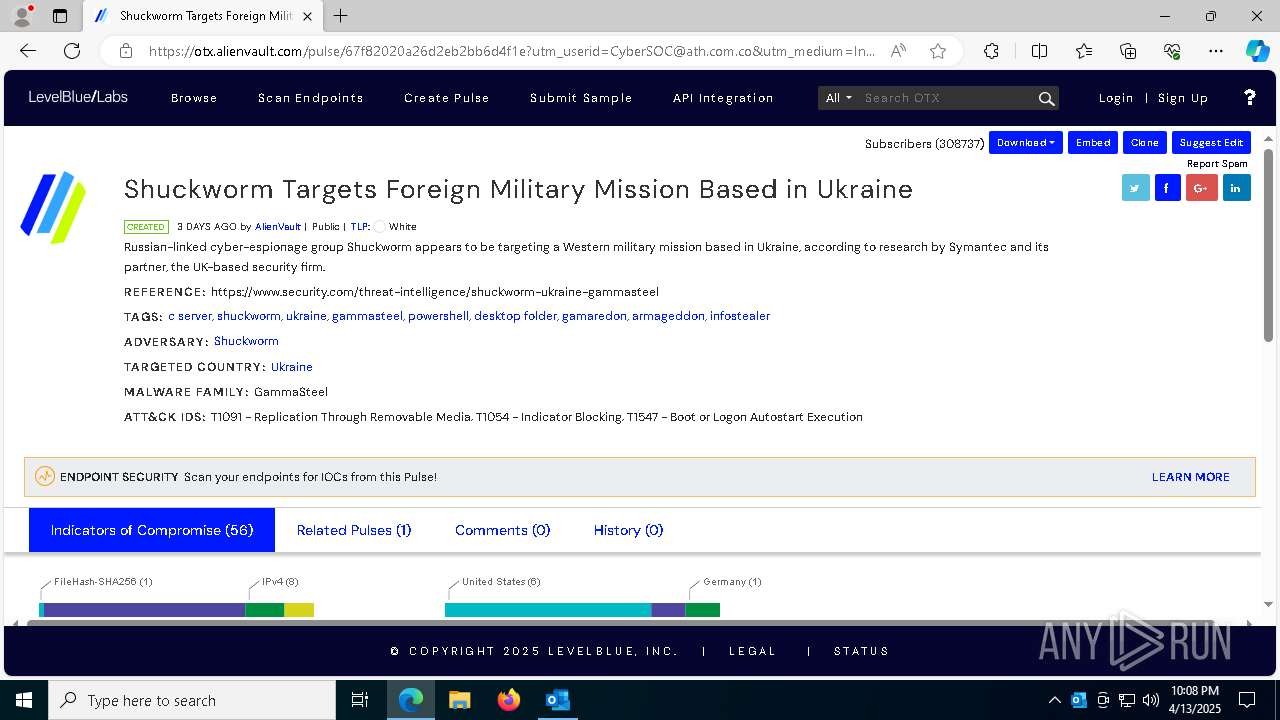Go to Create Pulse

447,98
